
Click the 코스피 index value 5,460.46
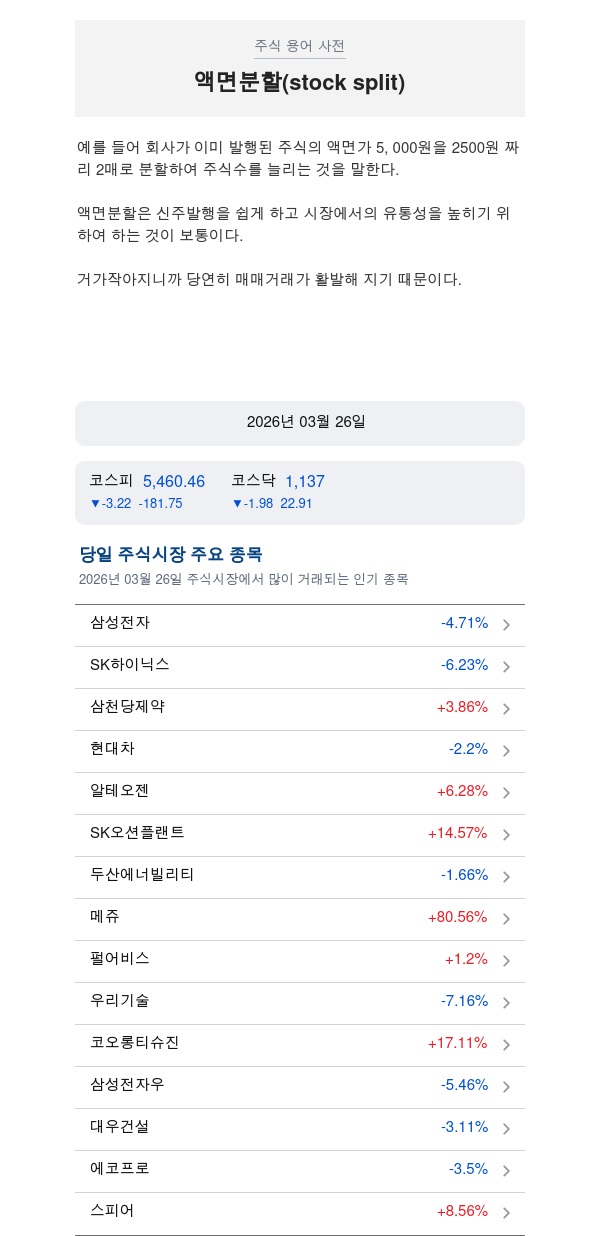point(174,482)
